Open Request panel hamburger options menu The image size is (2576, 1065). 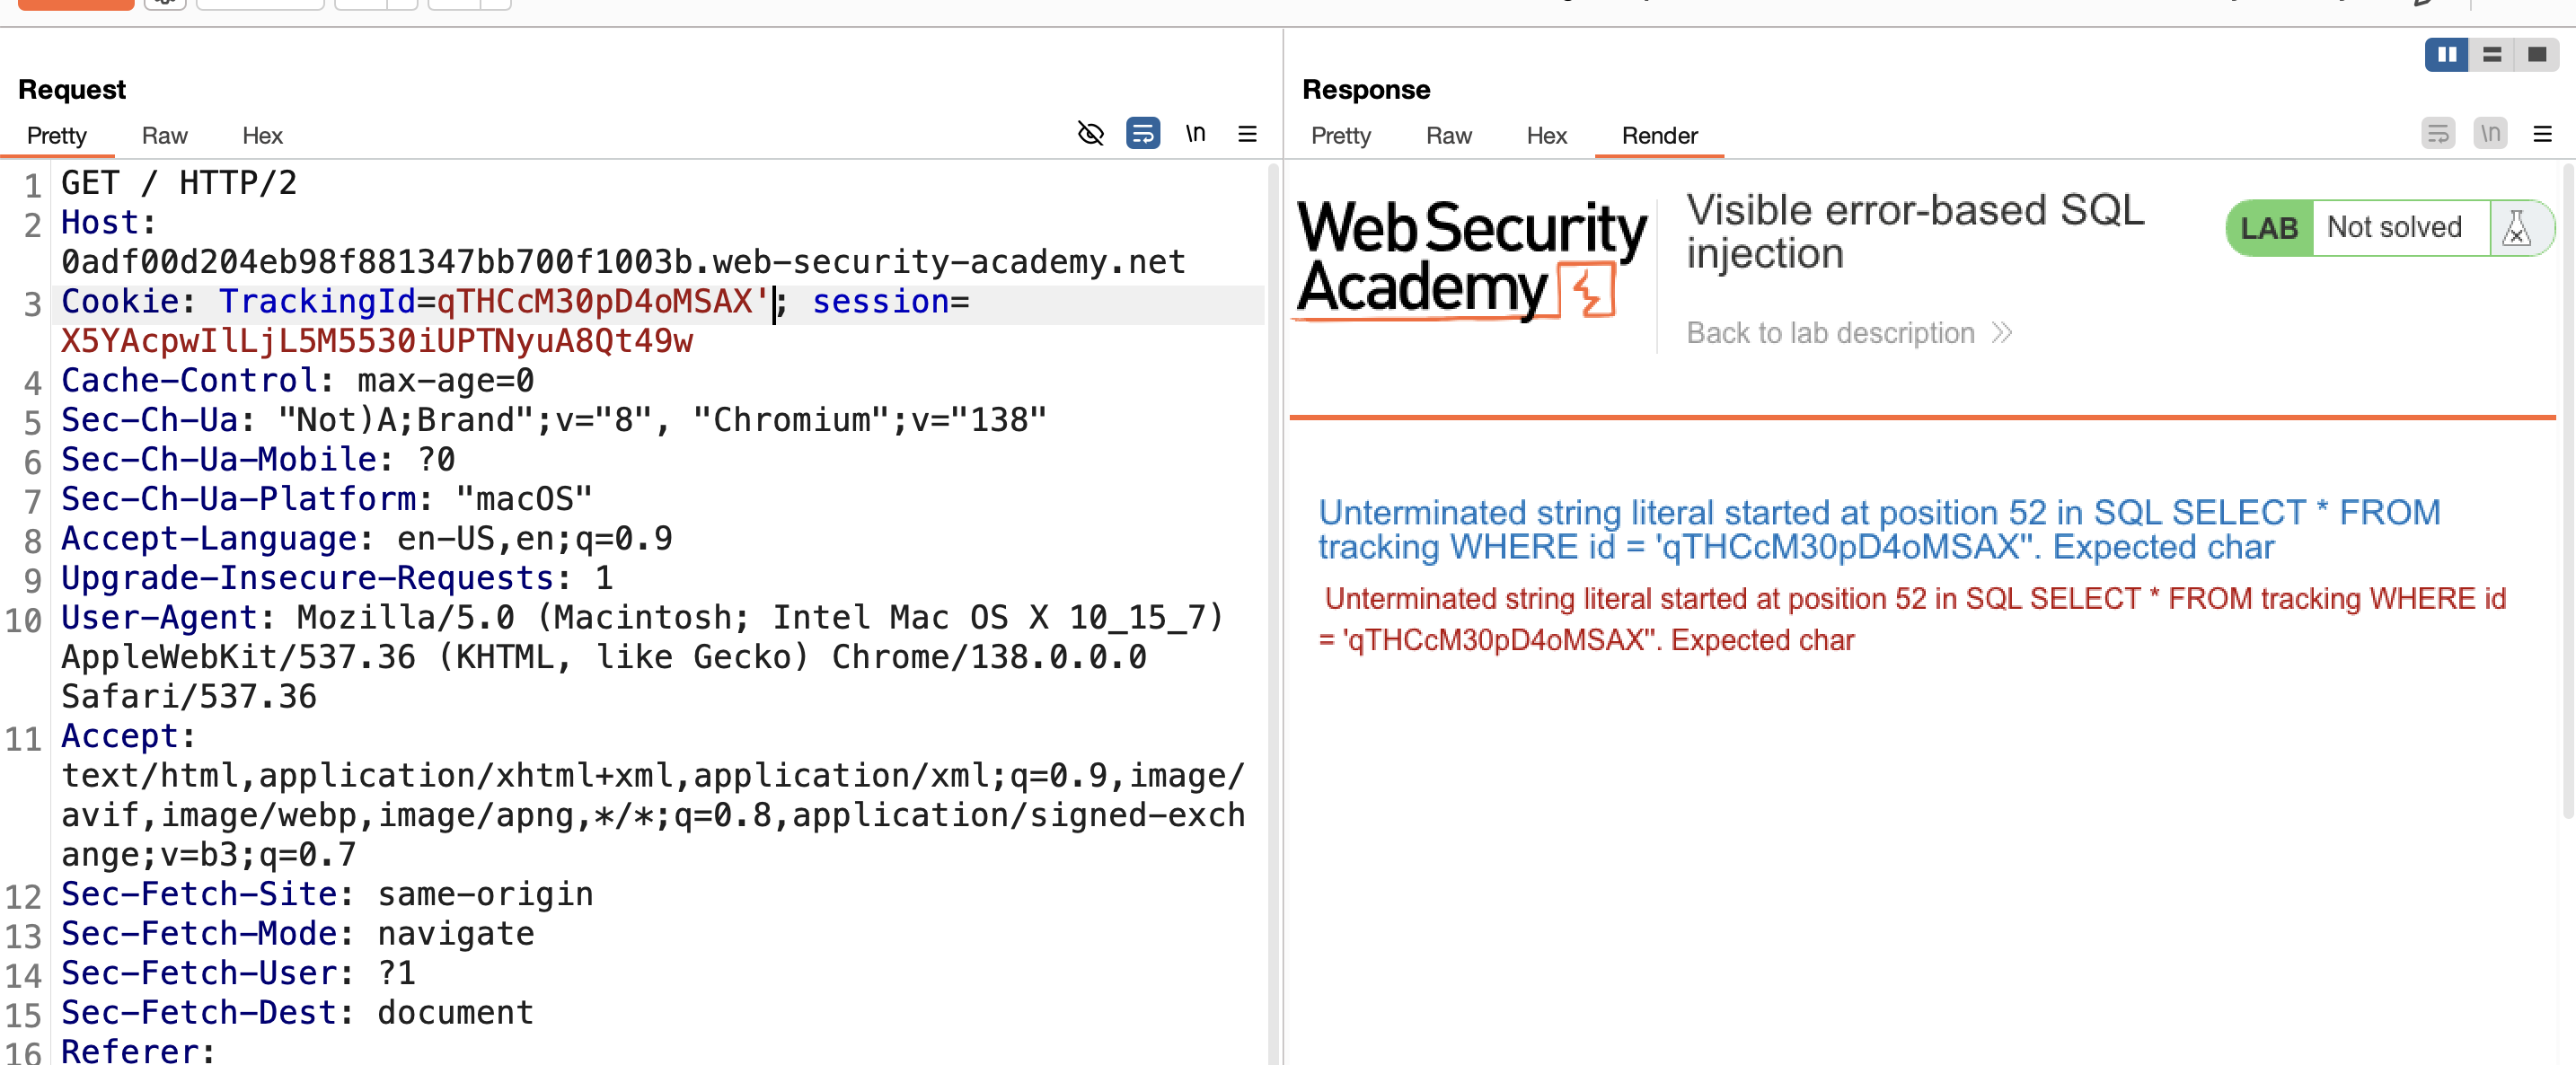(x=1247, y=133)
